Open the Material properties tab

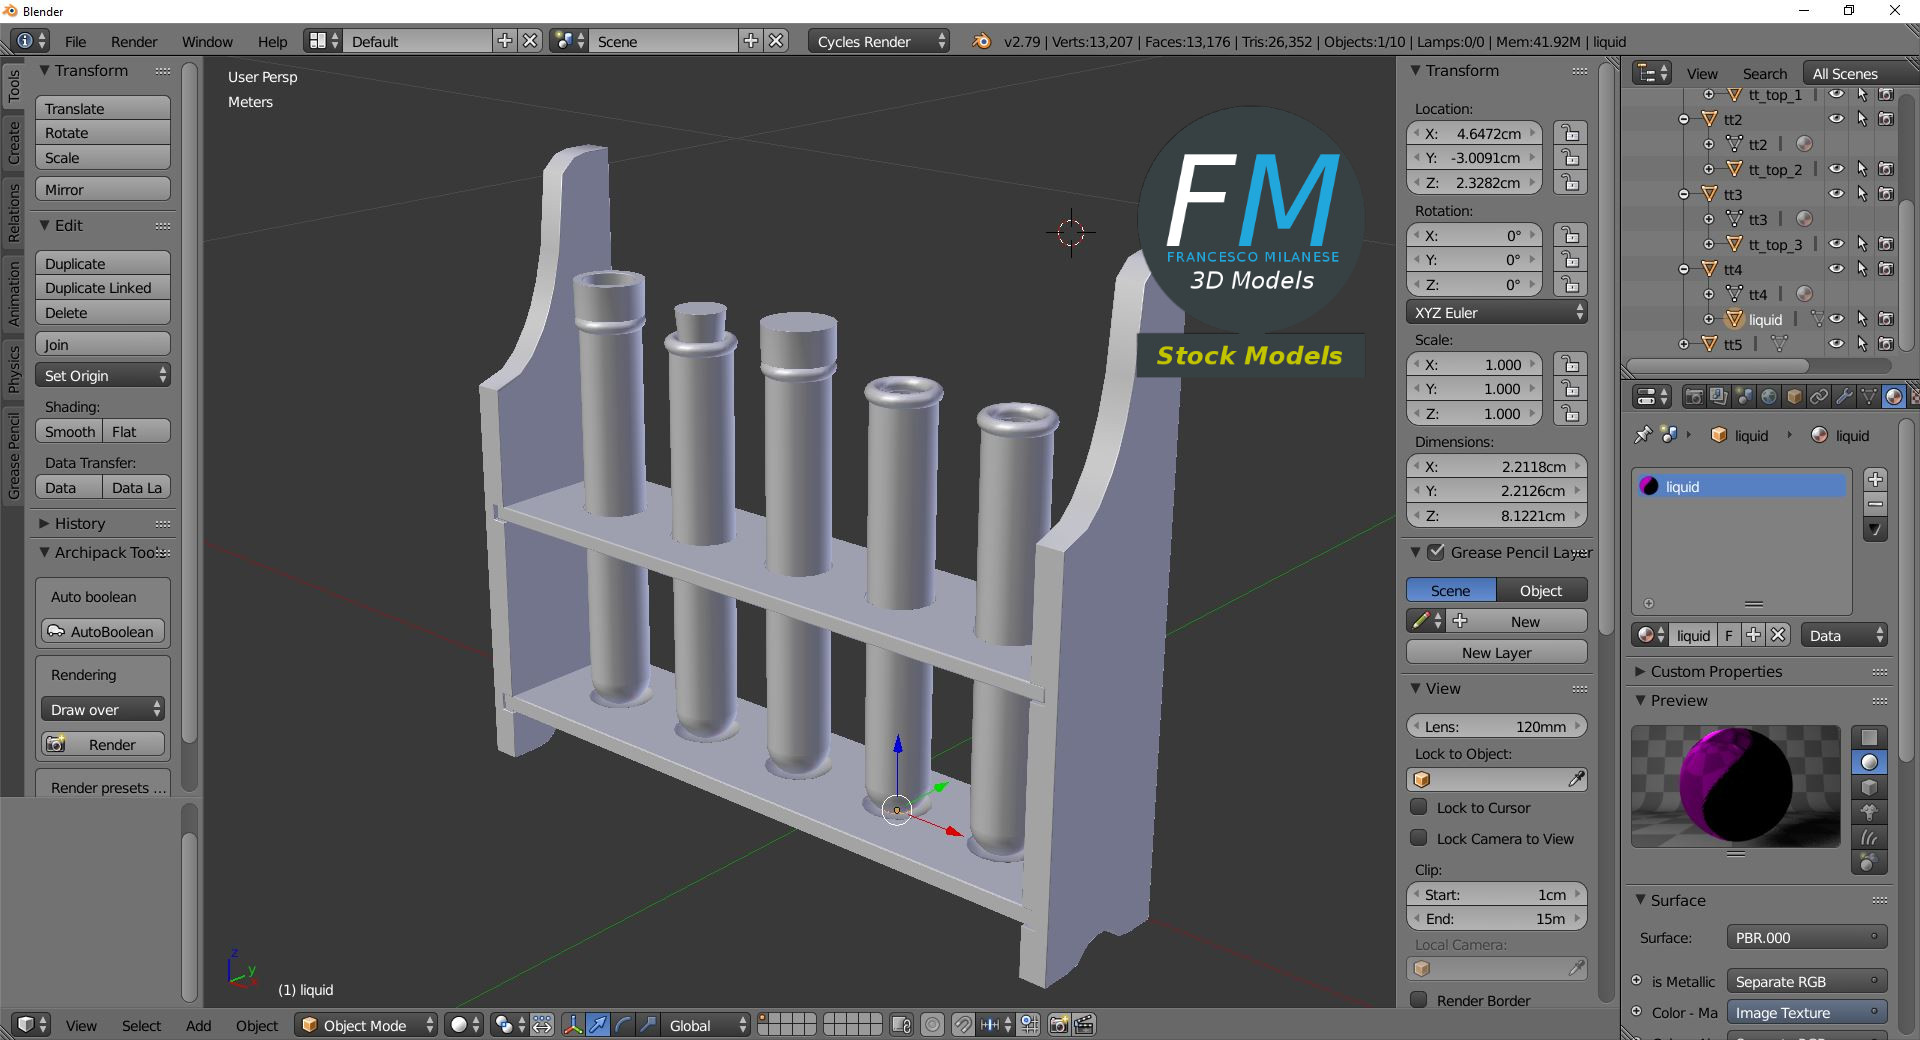click(x=1892, y=396)
